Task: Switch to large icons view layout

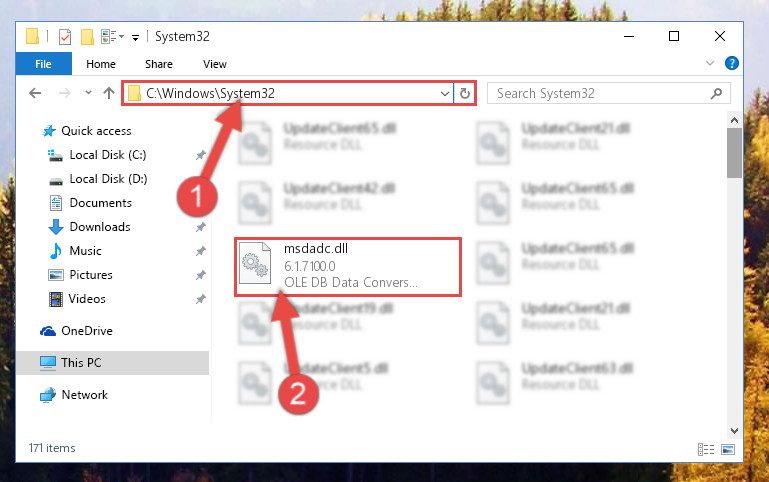Action: (728, 449)
